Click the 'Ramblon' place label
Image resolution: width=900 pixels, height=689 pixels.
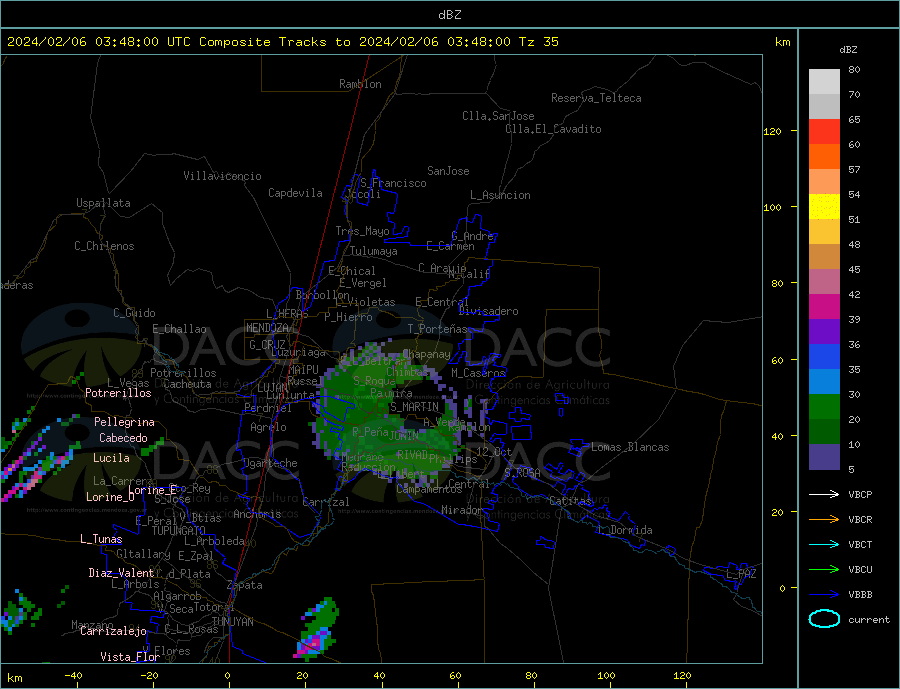(360, 84)
